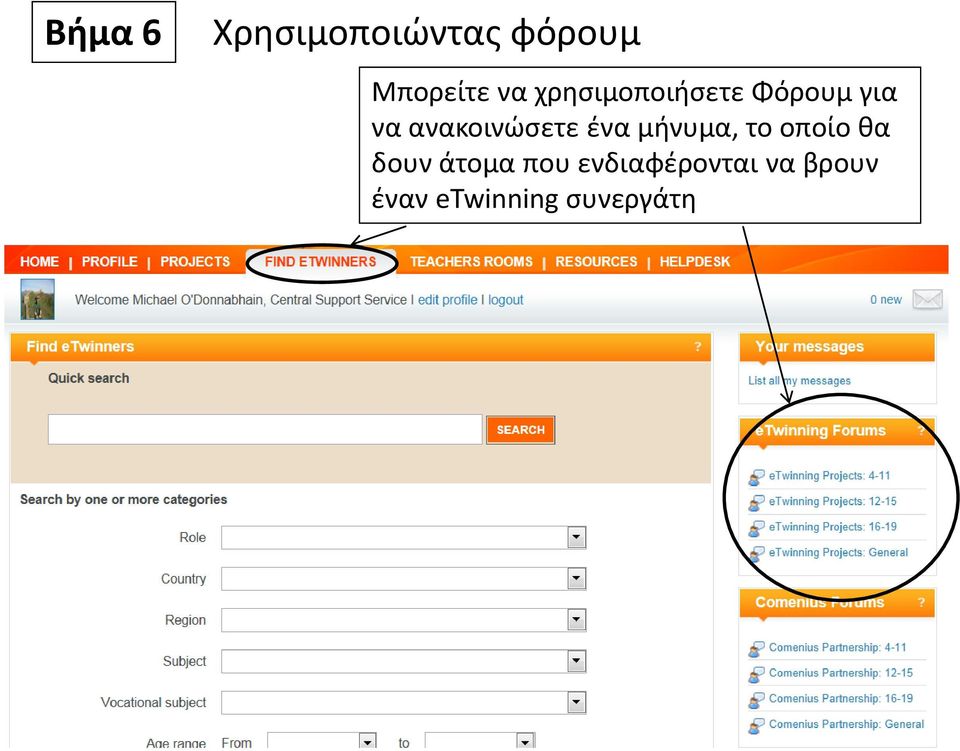Open Comenius Partnership: 12-15 forum link

[841, 673]
